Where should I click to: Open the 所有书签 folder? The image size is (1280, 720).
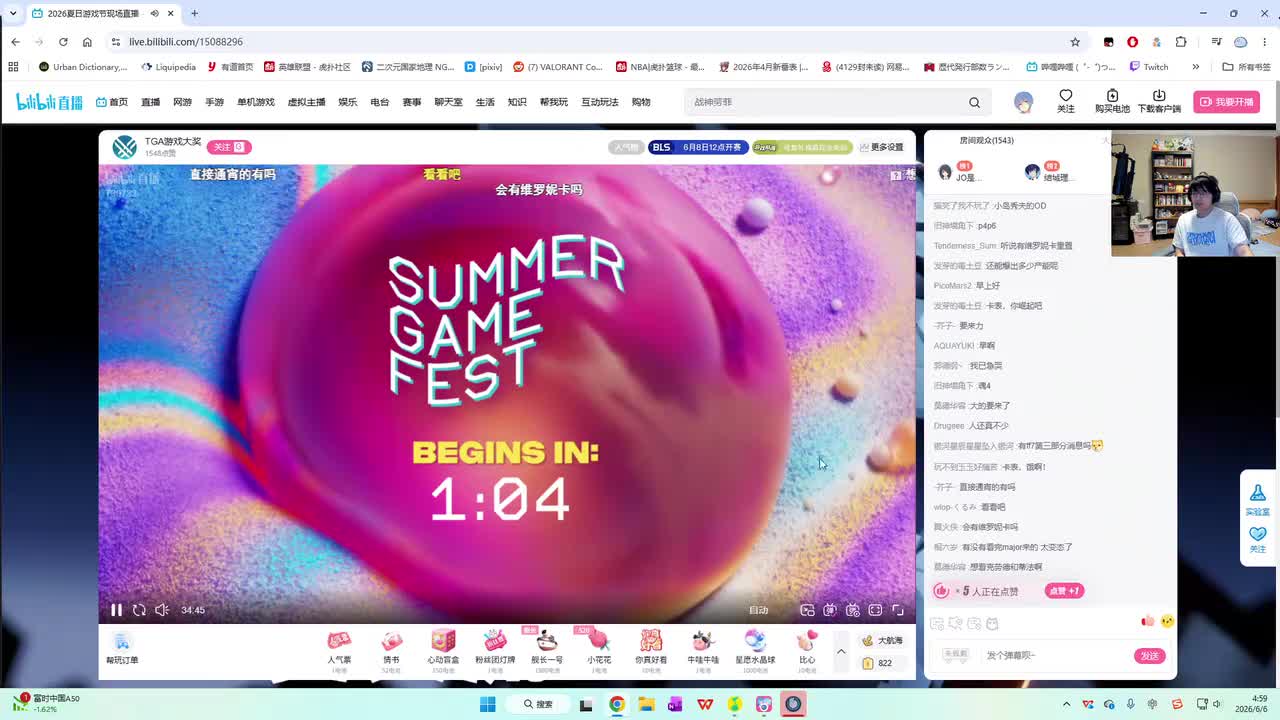coord(1246,67)
